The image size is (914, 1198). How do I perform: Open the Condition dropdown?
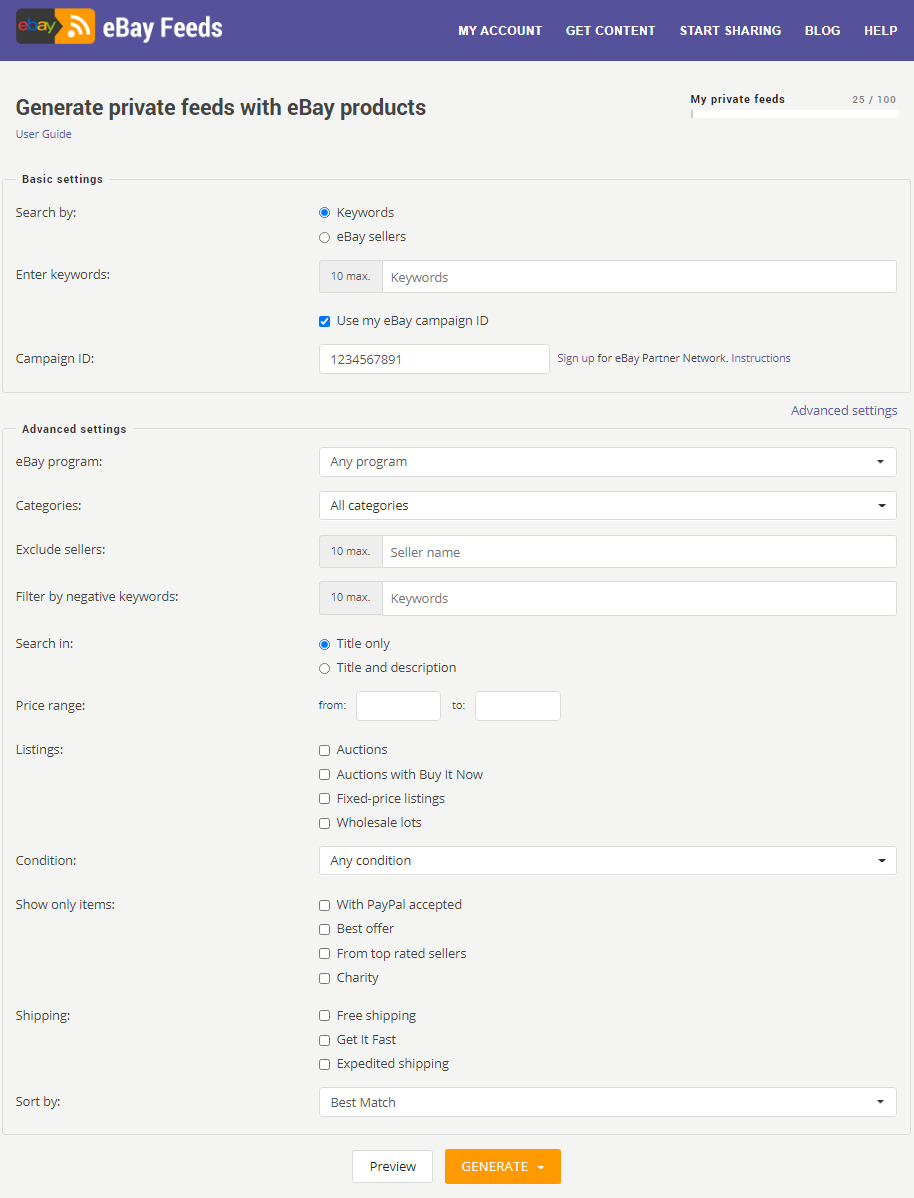608,860
